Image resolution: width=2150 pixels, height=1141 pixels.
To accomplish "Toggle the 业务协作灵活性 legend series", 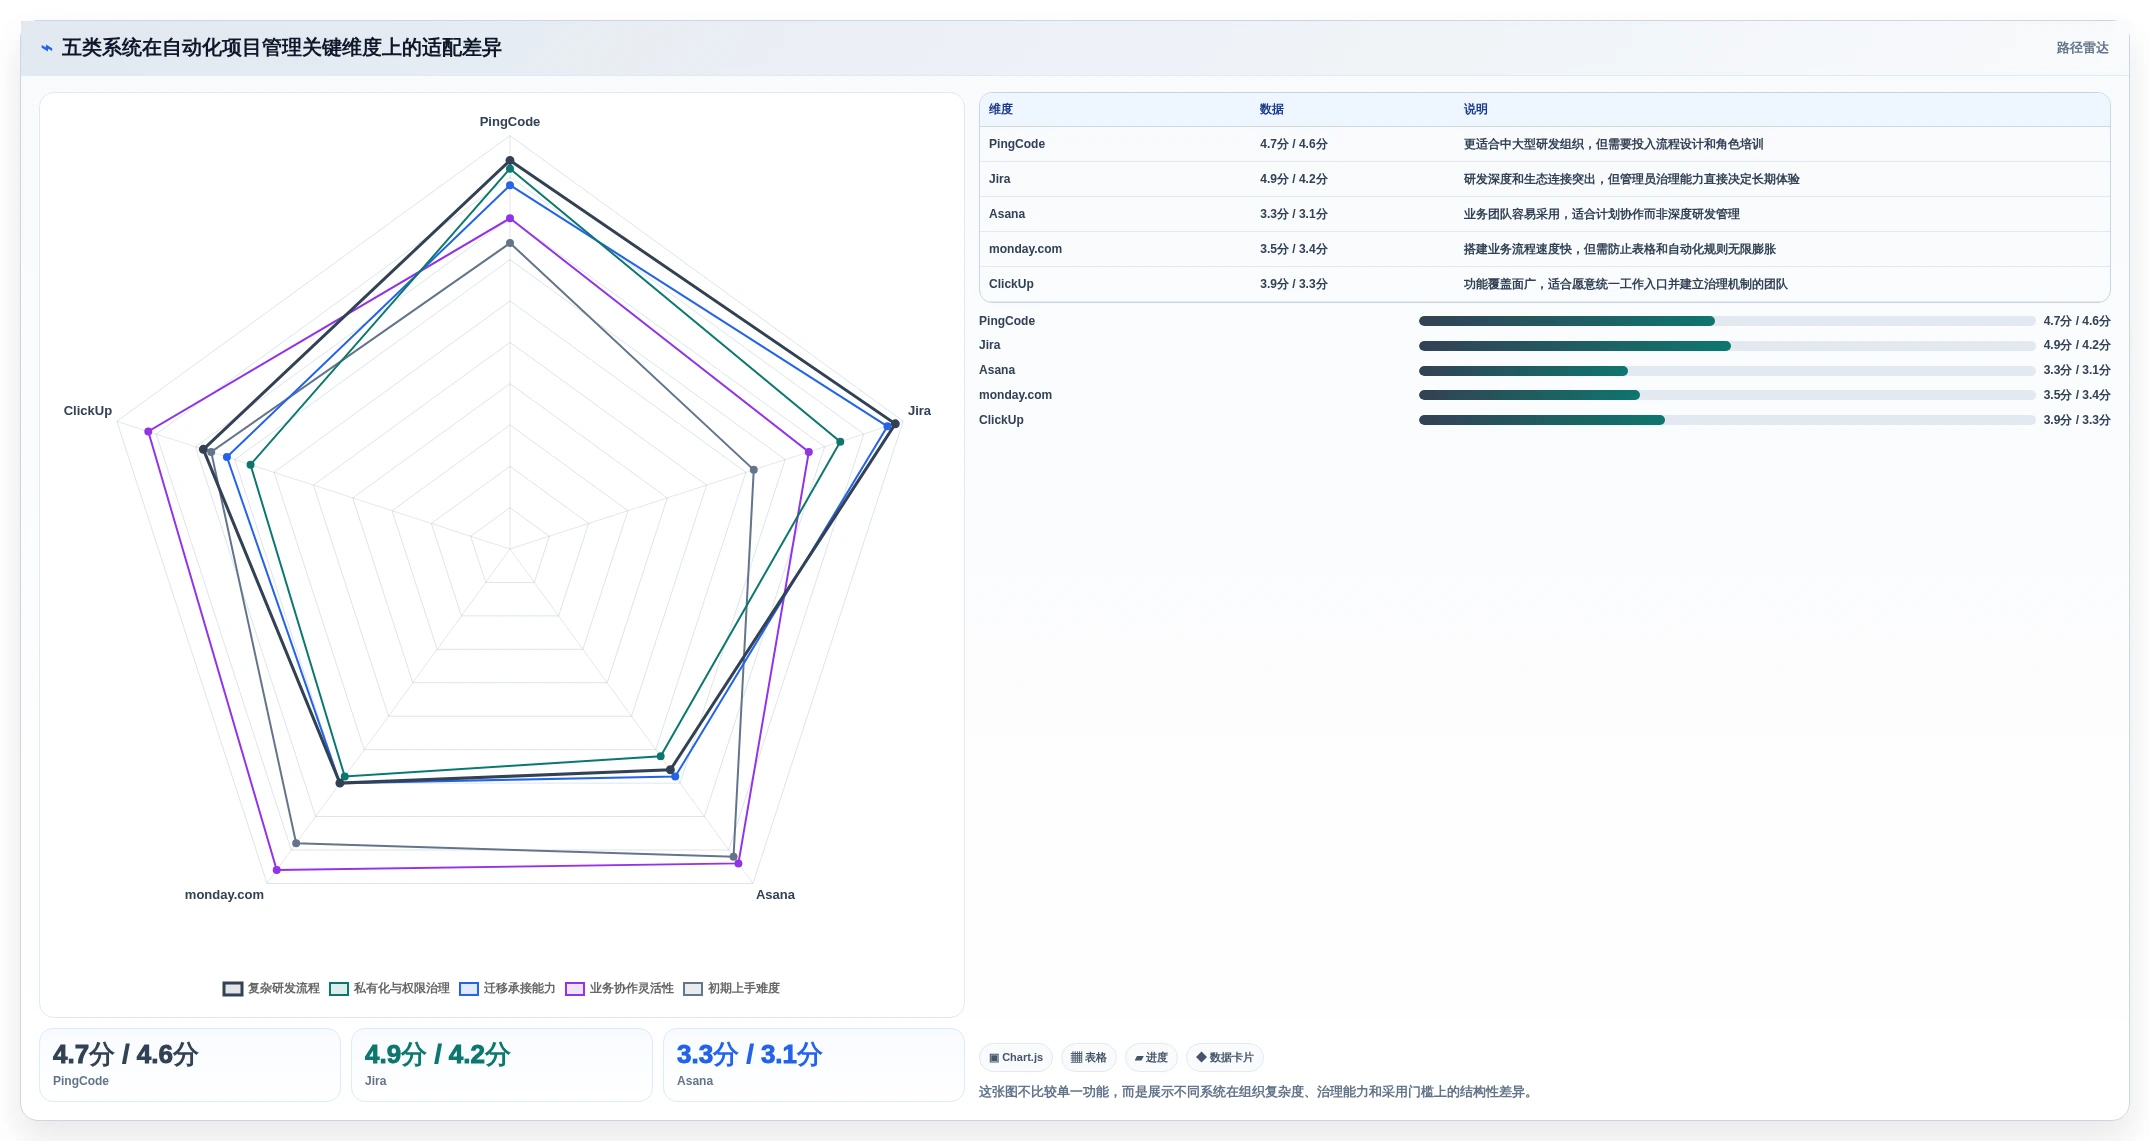I will click(619, 988).
